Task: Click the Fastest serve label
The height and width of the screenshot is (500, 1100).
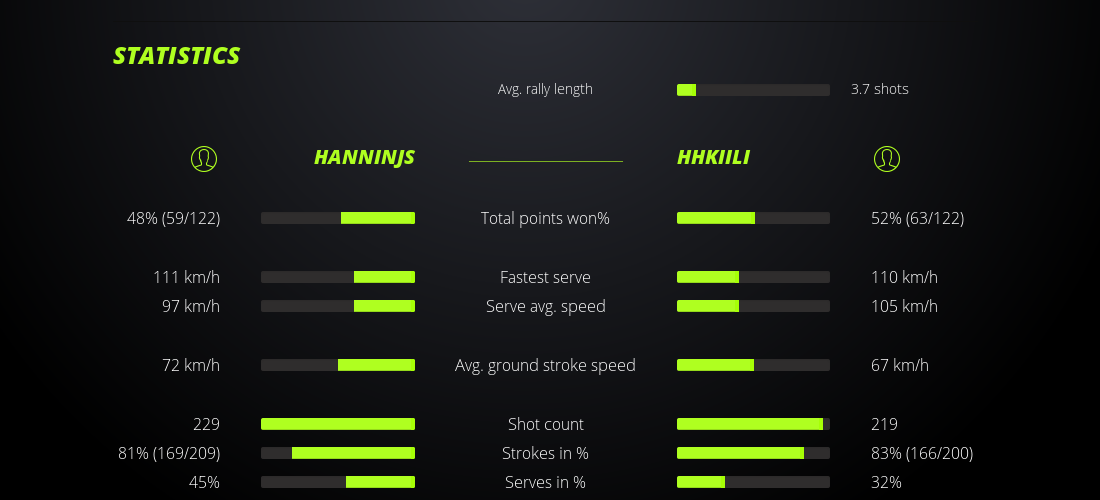Action: 545,277
